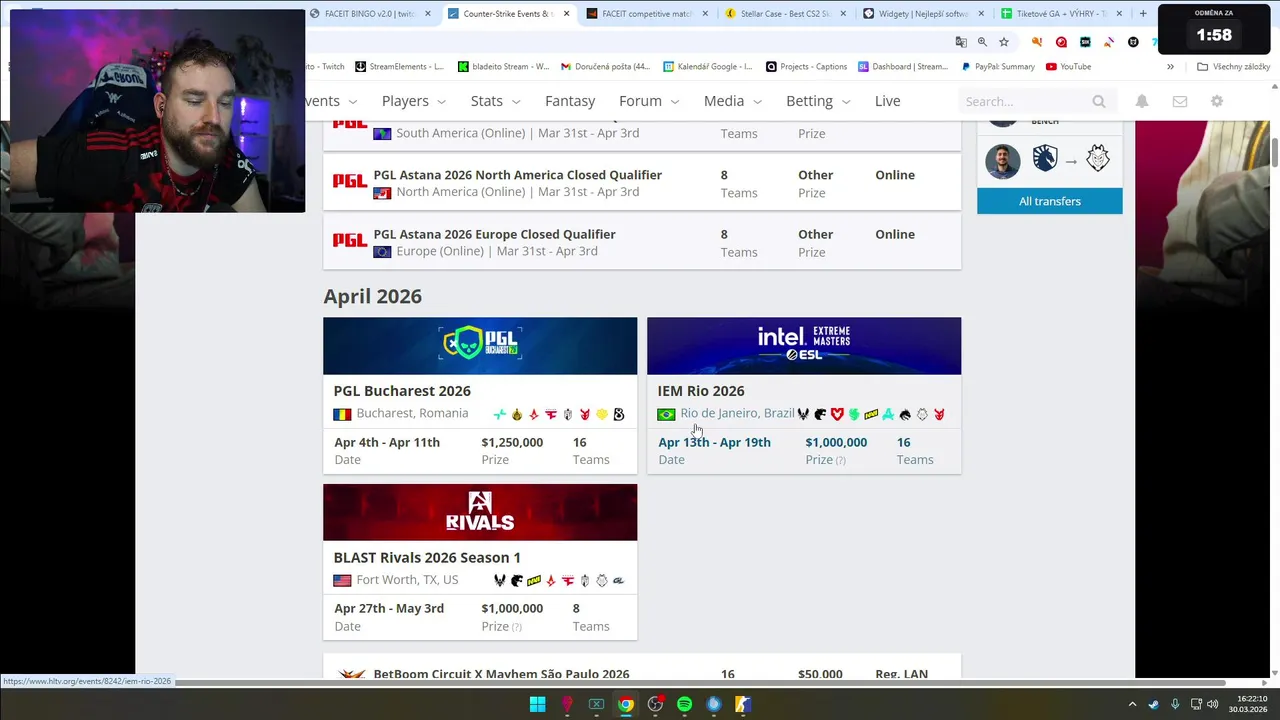
Task: Show more bookmarks with the chevron
Action: coord(1170,67)
